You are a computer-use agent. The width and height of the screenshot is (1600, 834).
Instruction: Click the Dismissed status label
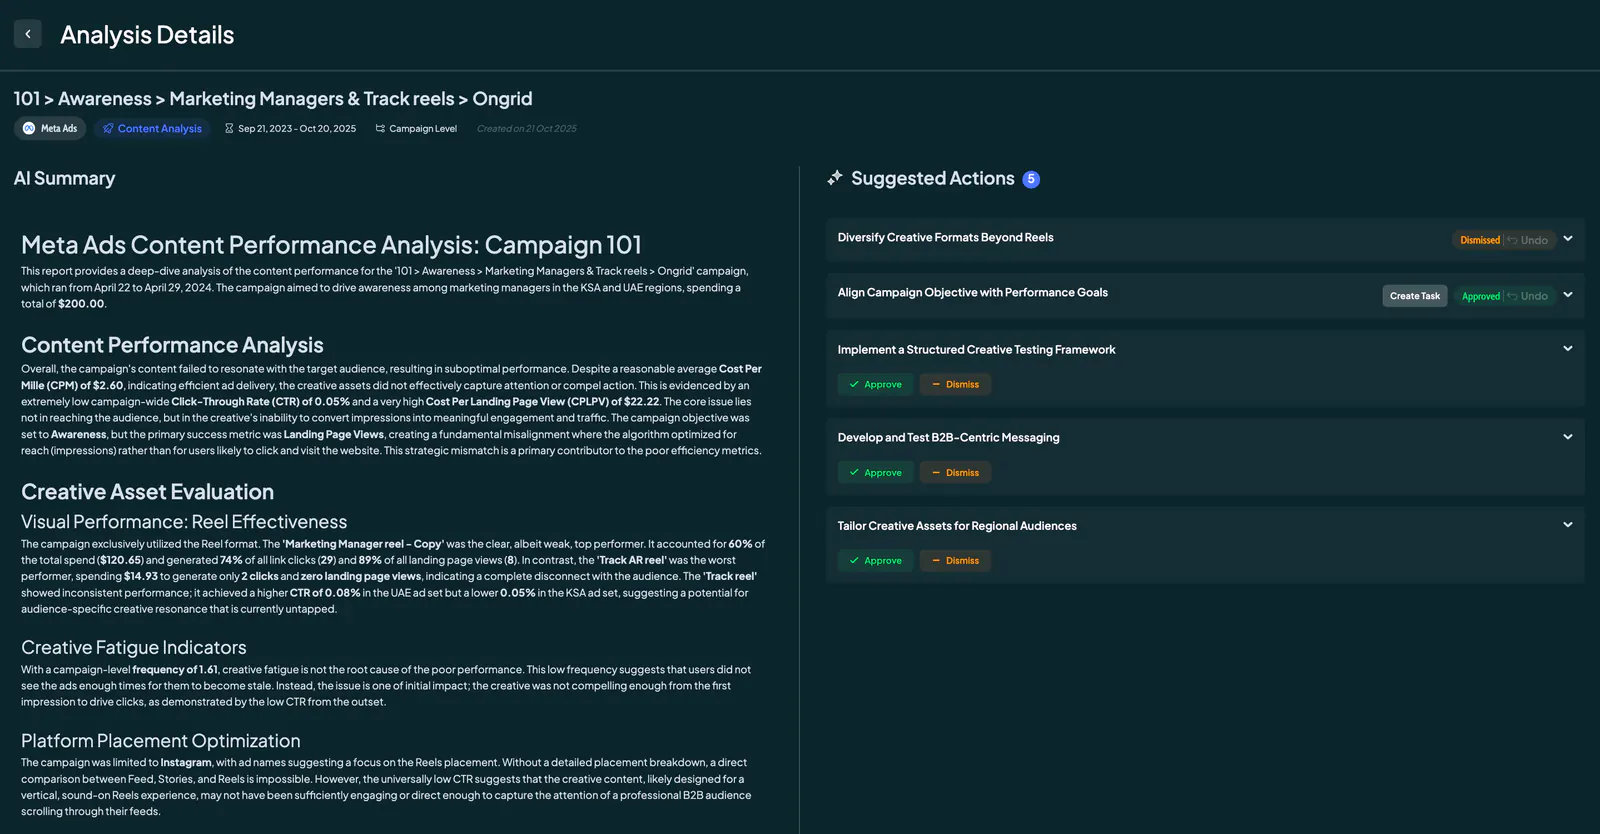coord(1480,240)
